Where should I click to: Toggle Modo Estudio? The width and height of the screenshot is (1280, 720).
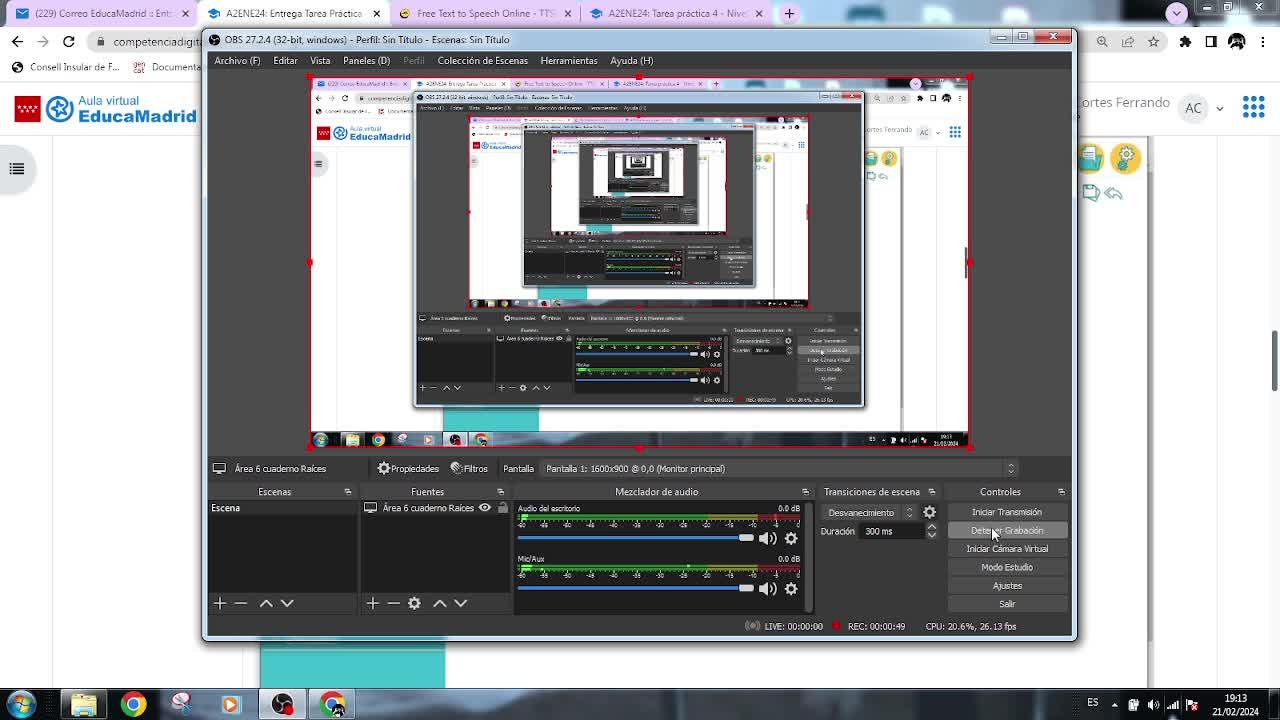click(x=1007, y=567)
